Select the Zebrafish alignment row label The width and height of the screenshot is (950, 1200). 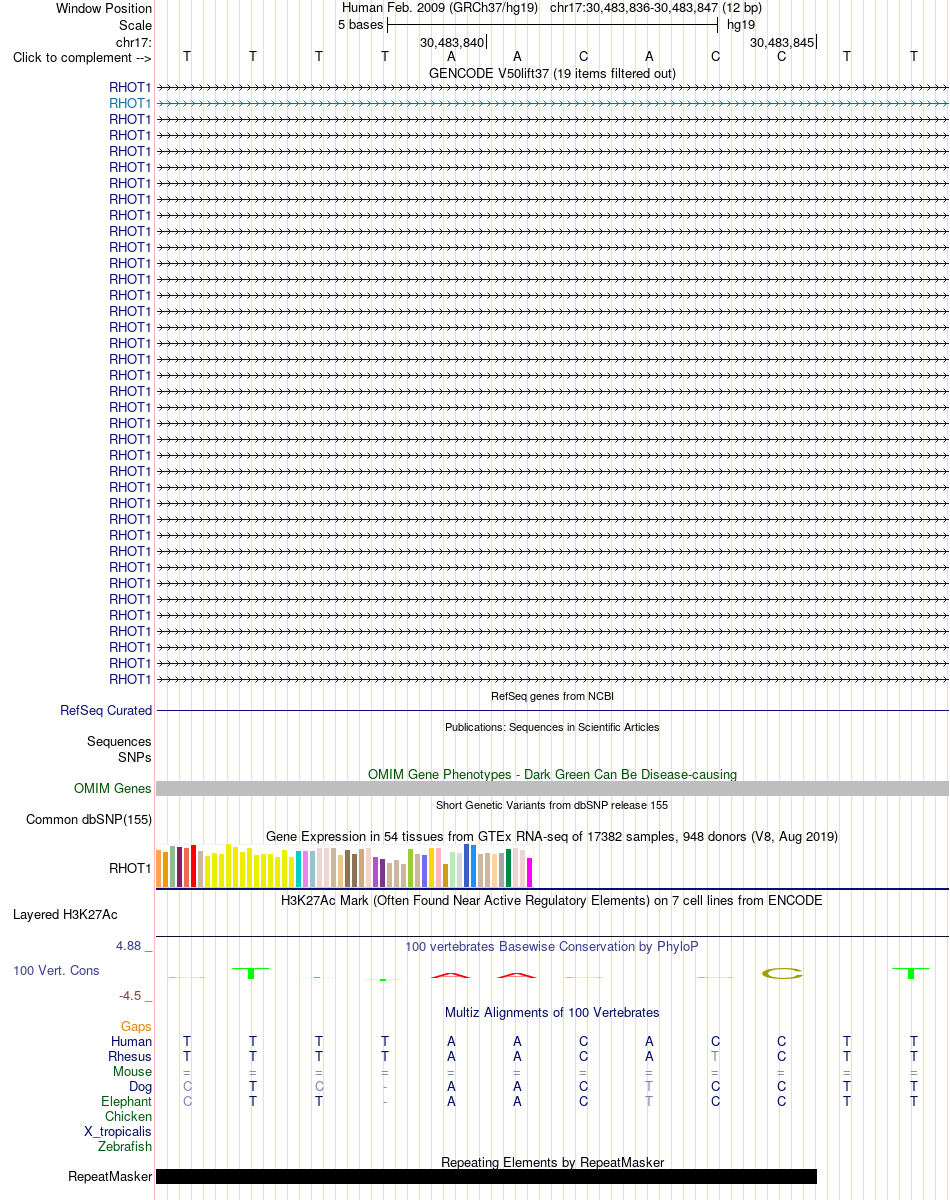(125, 1146)
